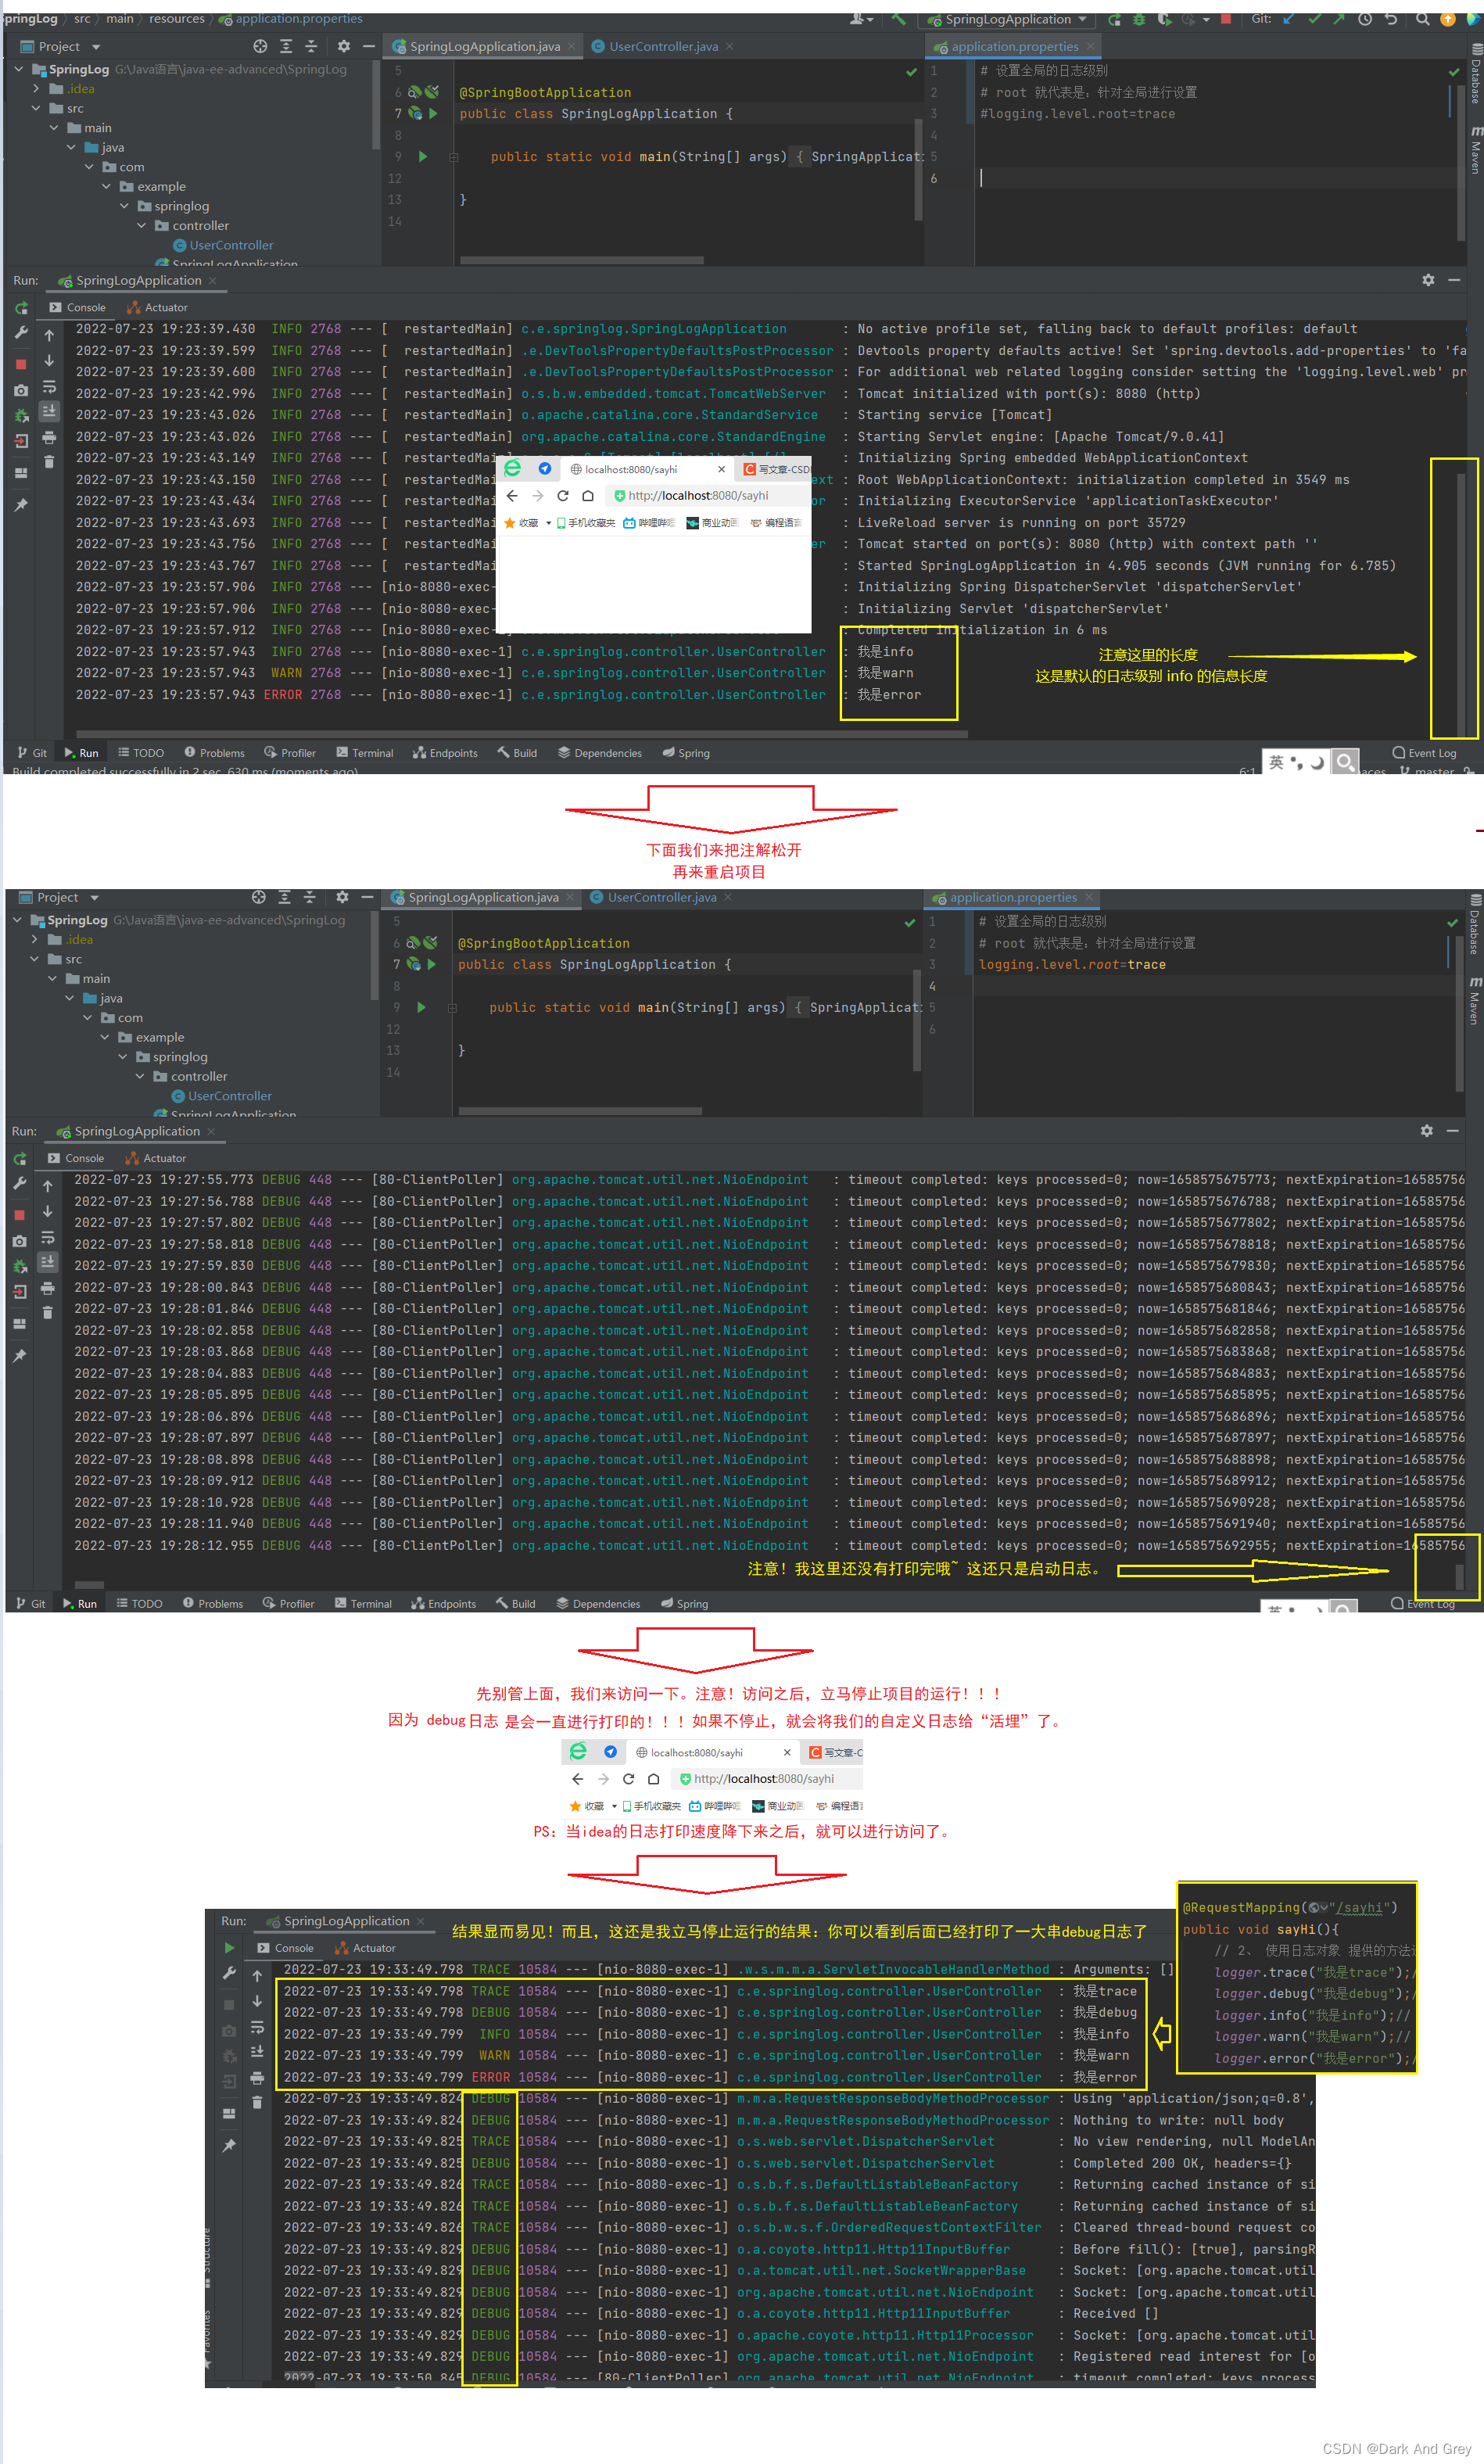
Task: Click horizontal scrollbar under SpringLogApplication editor, INFO-log IDE
Action: (581, 260)
